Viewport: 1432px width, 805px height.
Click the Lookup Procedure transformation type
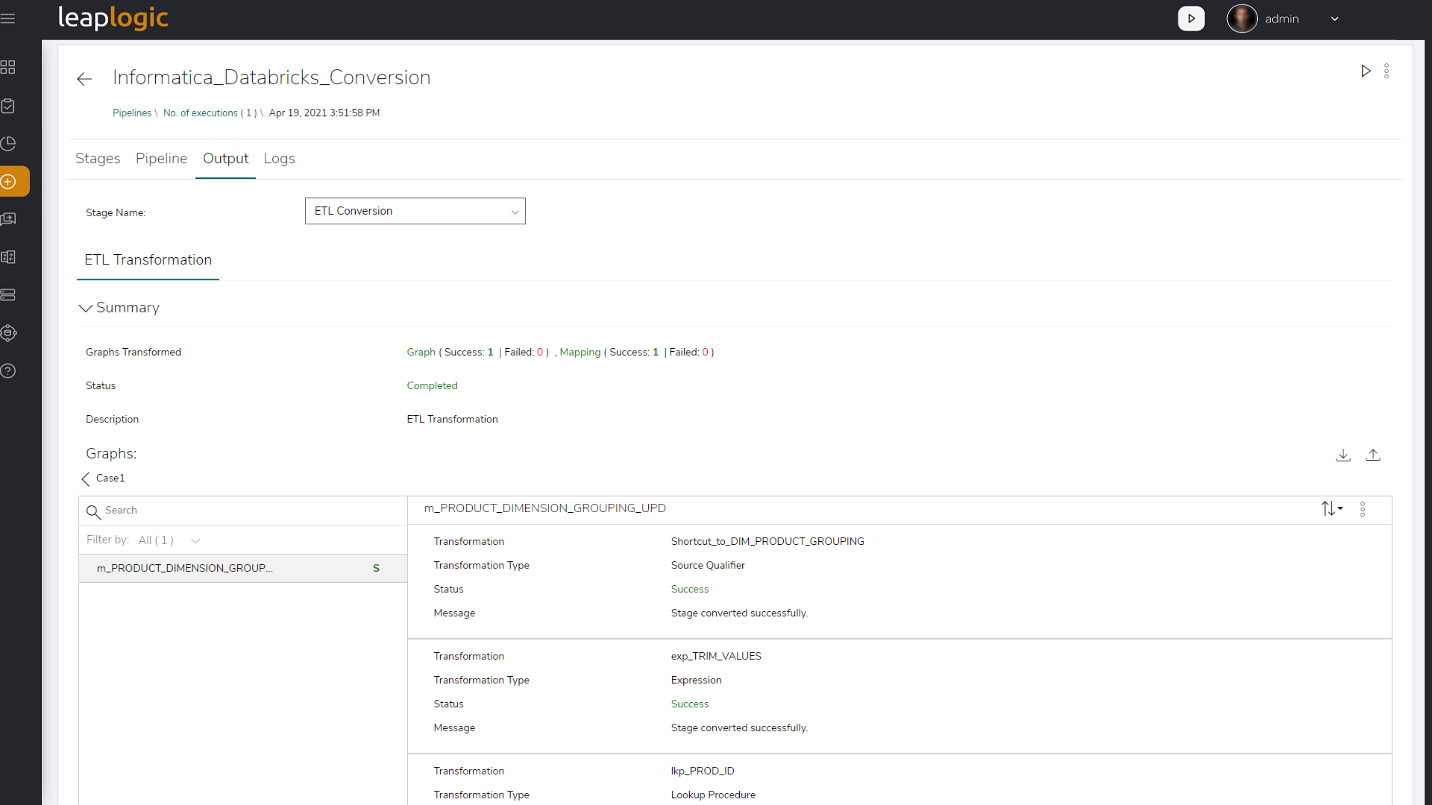click(713, 795)
